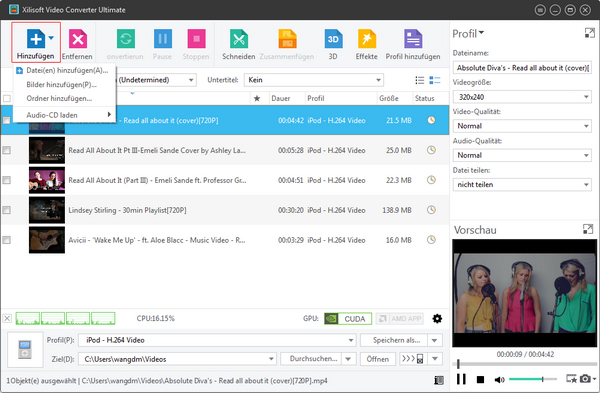This screenshot has width=600, height=393.
Task: Choose Bilder hinzufügen(P)... menu entry
Action: 64,85
